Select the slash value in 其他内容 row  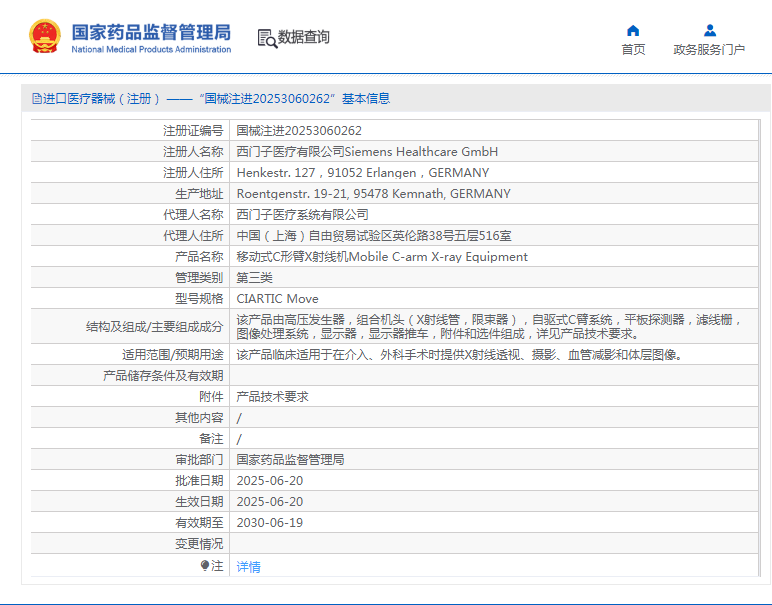click(239, 418)
